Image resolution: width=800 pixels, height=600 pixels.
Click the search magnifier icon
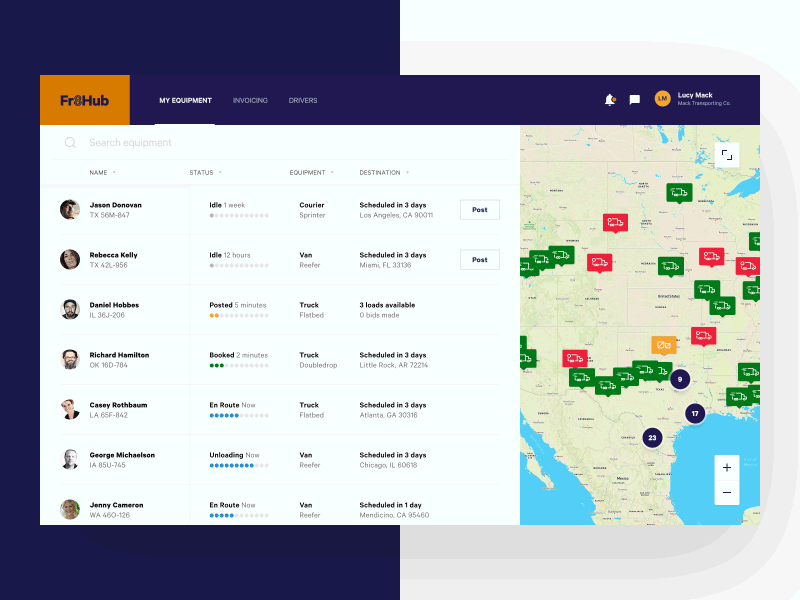coord(70,142)
